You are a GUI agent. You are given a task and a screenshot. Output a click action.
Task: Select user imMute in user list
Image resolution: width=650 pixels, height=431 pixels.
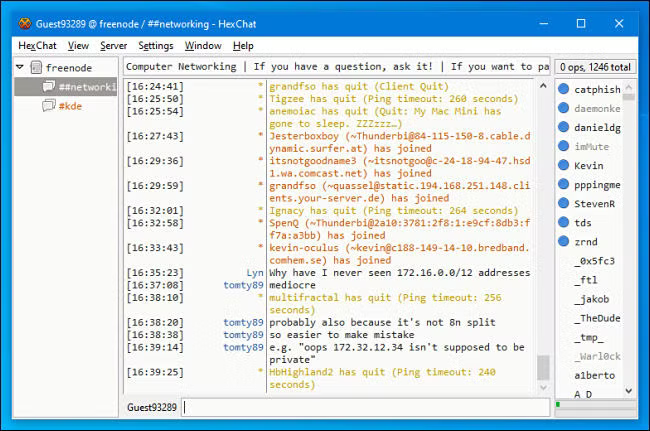point(592,147)
